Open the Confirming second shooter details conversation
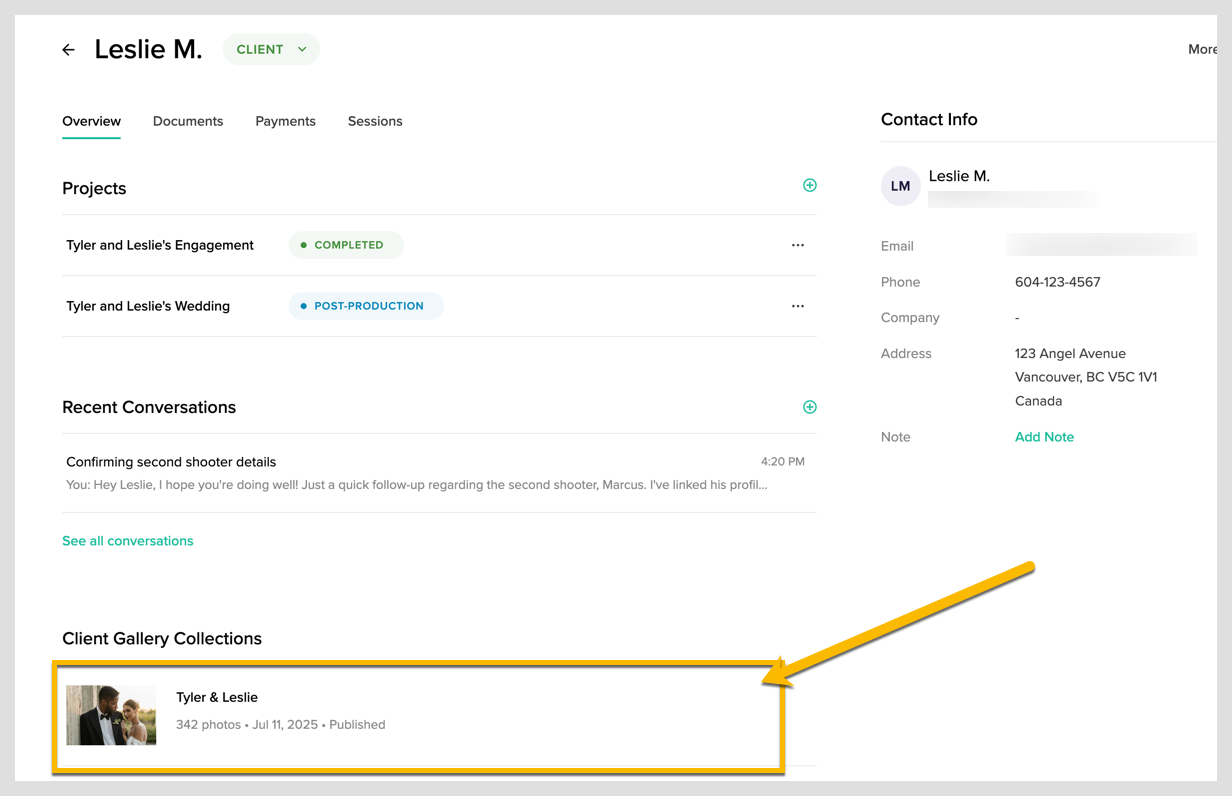Viewport: 1232px width, 796px height. click(x=171, y=462)
